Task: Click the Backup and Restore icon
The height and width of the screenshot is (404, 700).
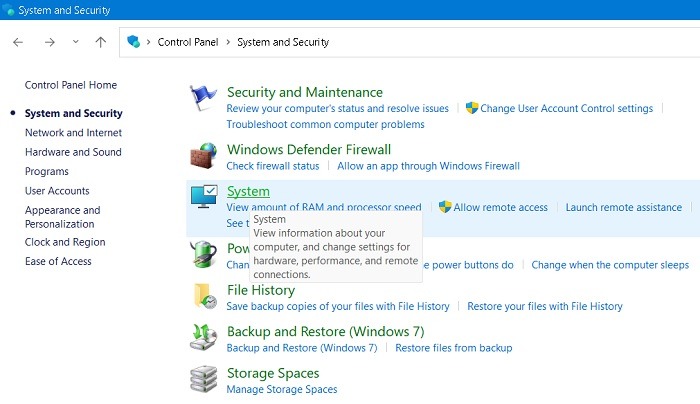Action: click(204, 338)
